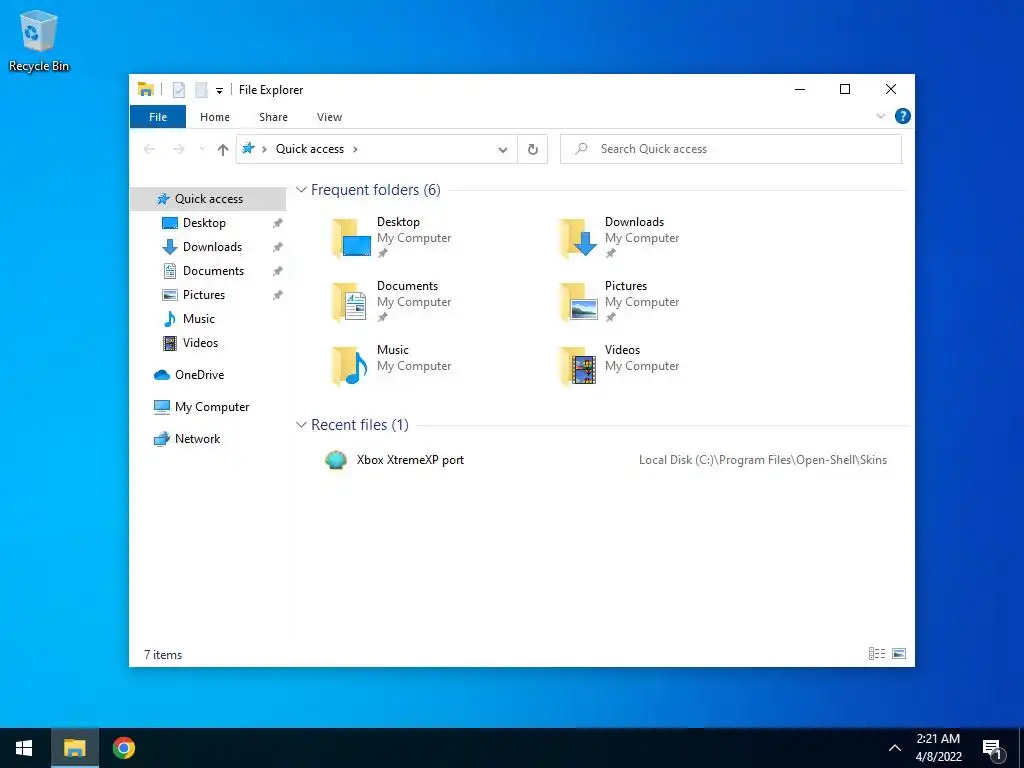Select the Documents folder icon in Frequent folders

351,302
